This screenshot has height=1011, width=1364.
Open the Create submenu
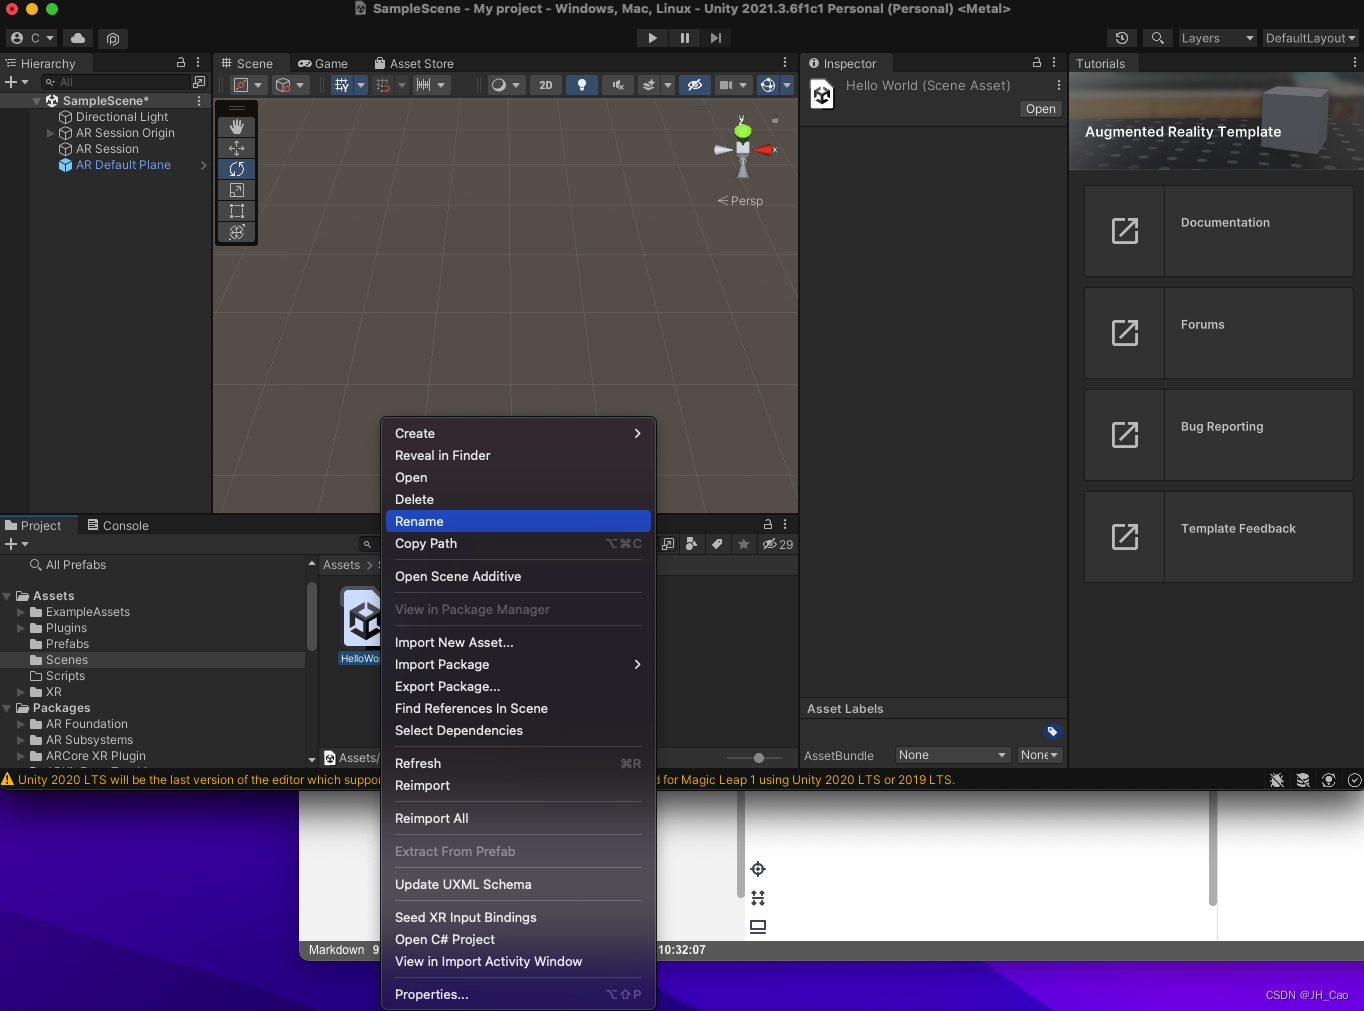pyautogui.click(x=518, y=433)
